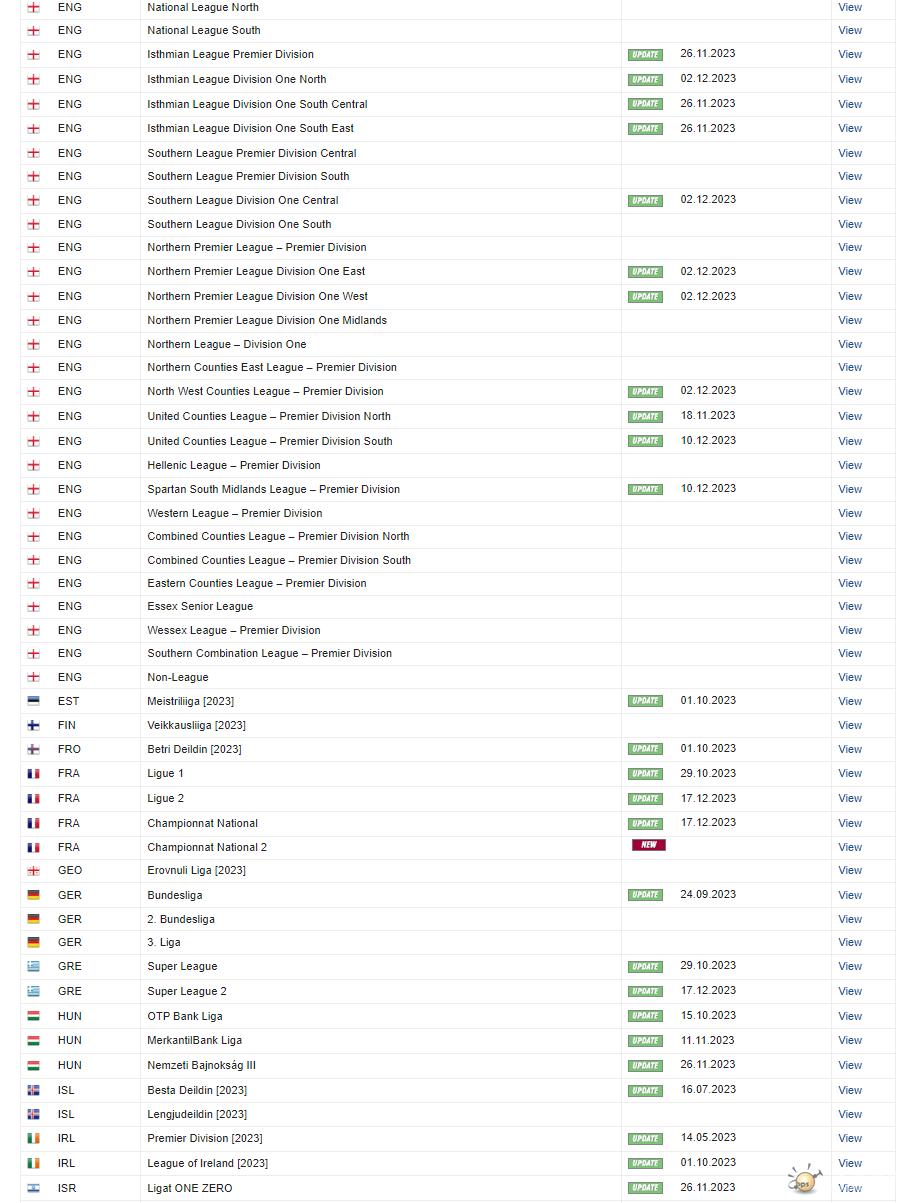Screen dimensions: 918x1203
Task: Click the Update badge for Spartan South Midlands League
Action: 645,489
